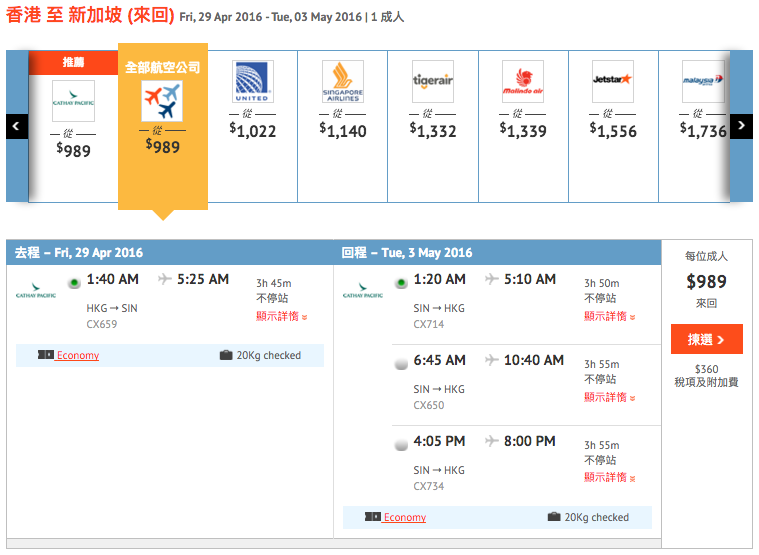Select return flight 4:05 PM CX734
The height and width of the screenshot is (555, 759).
point(401,444)
